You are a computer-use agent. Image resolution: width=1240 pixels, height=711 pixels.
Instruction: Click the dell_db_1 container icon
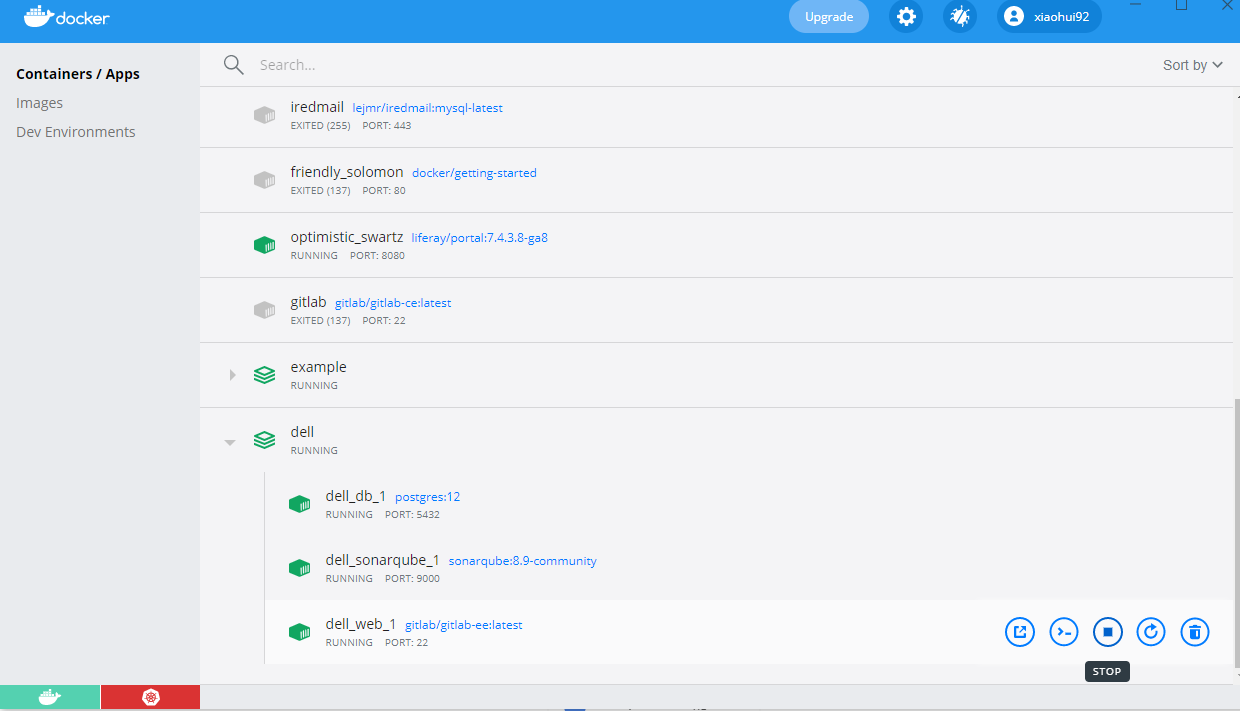(x=299, y=504)
